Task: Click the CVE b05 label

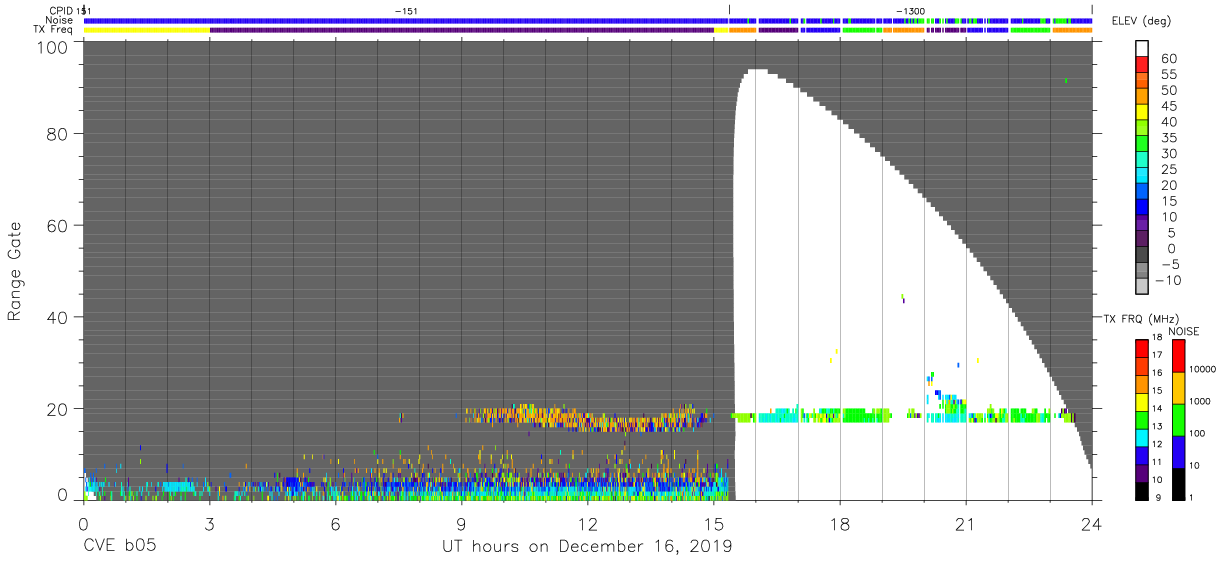Action: [x=119, y=546]
